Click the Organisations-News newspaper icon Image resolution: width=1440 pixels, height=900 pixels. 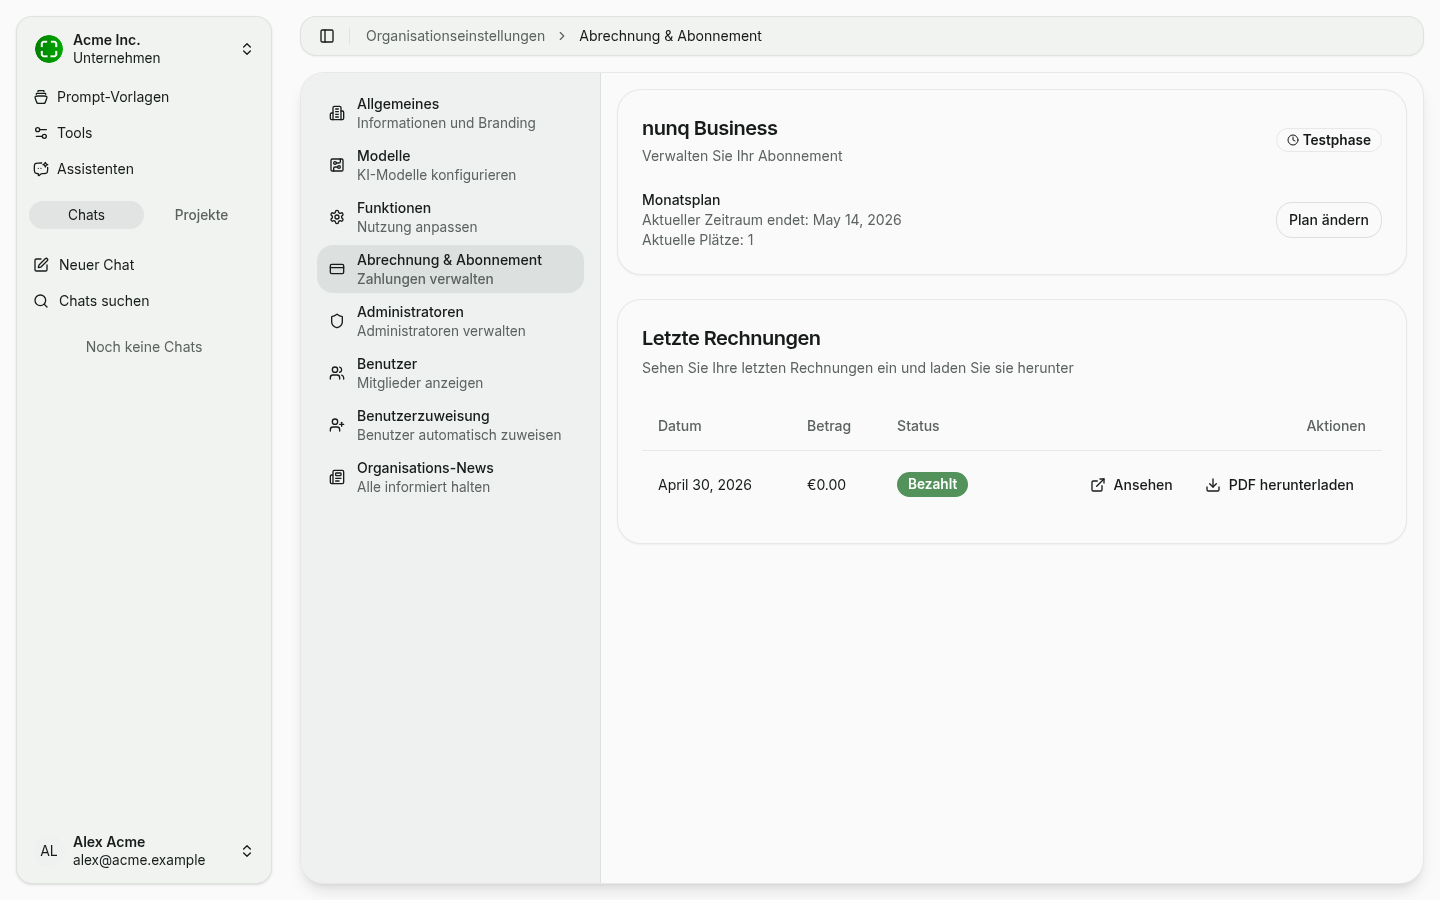[x=337, y=477]
